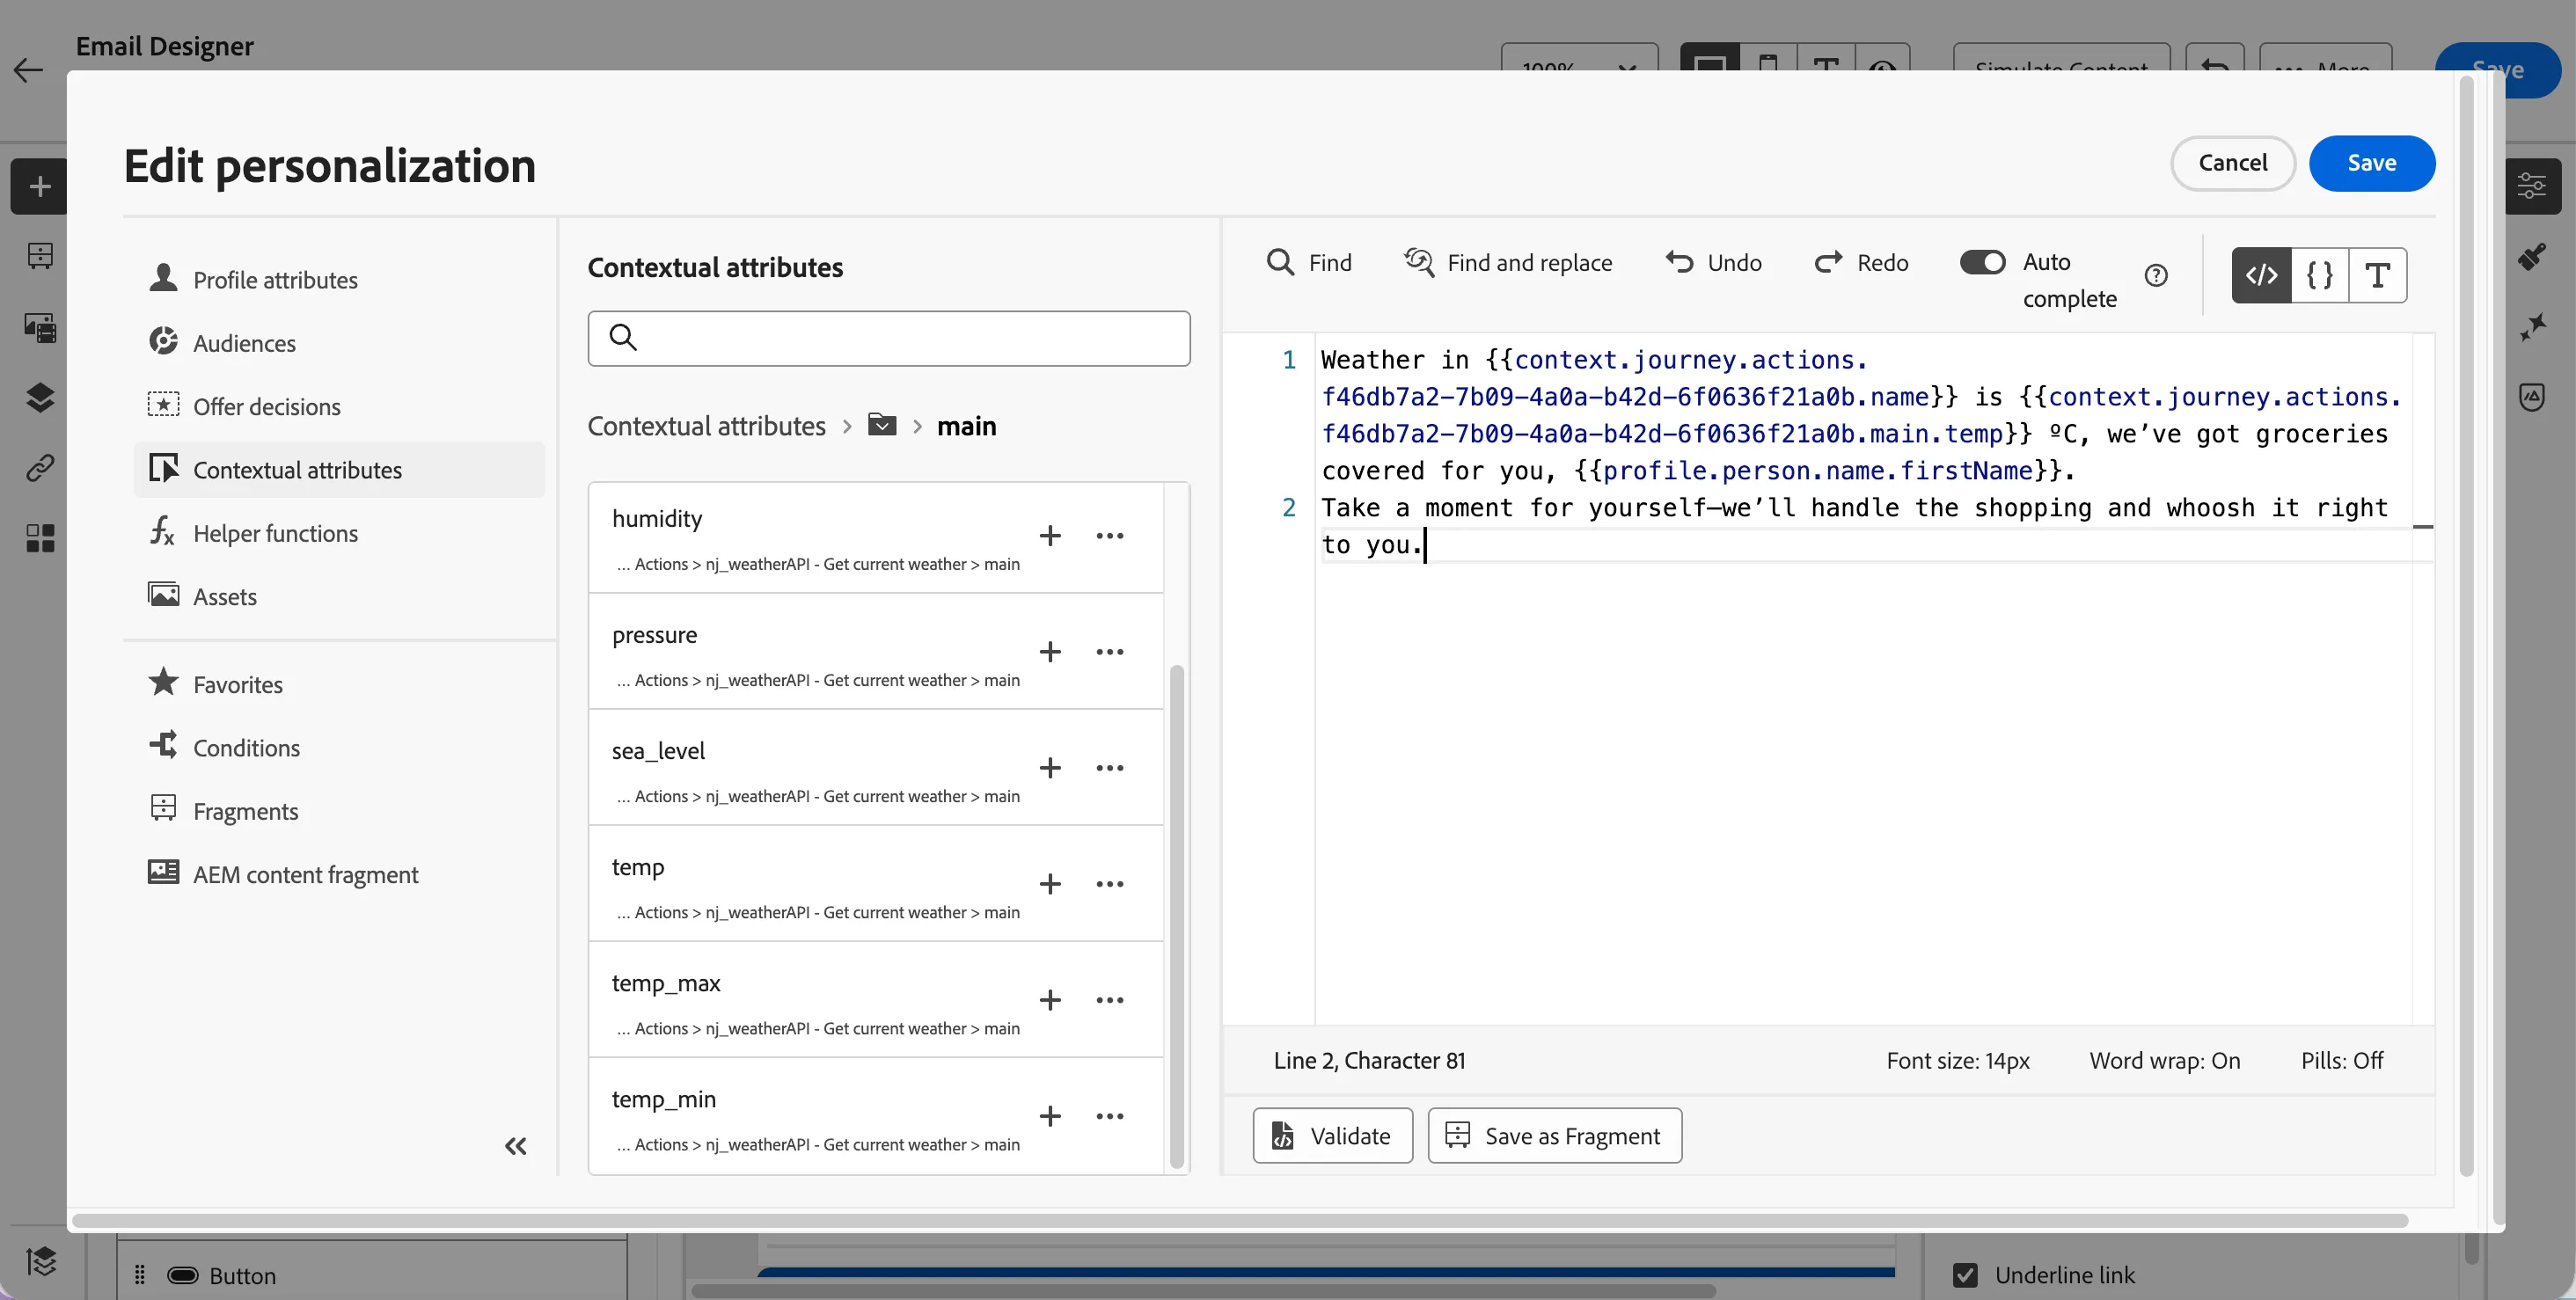Image resolution: width=2576 pixels, height=1300 pixels.
Task: Switch editor to curly braces pills view
Action: click(x=2320, y=275)
